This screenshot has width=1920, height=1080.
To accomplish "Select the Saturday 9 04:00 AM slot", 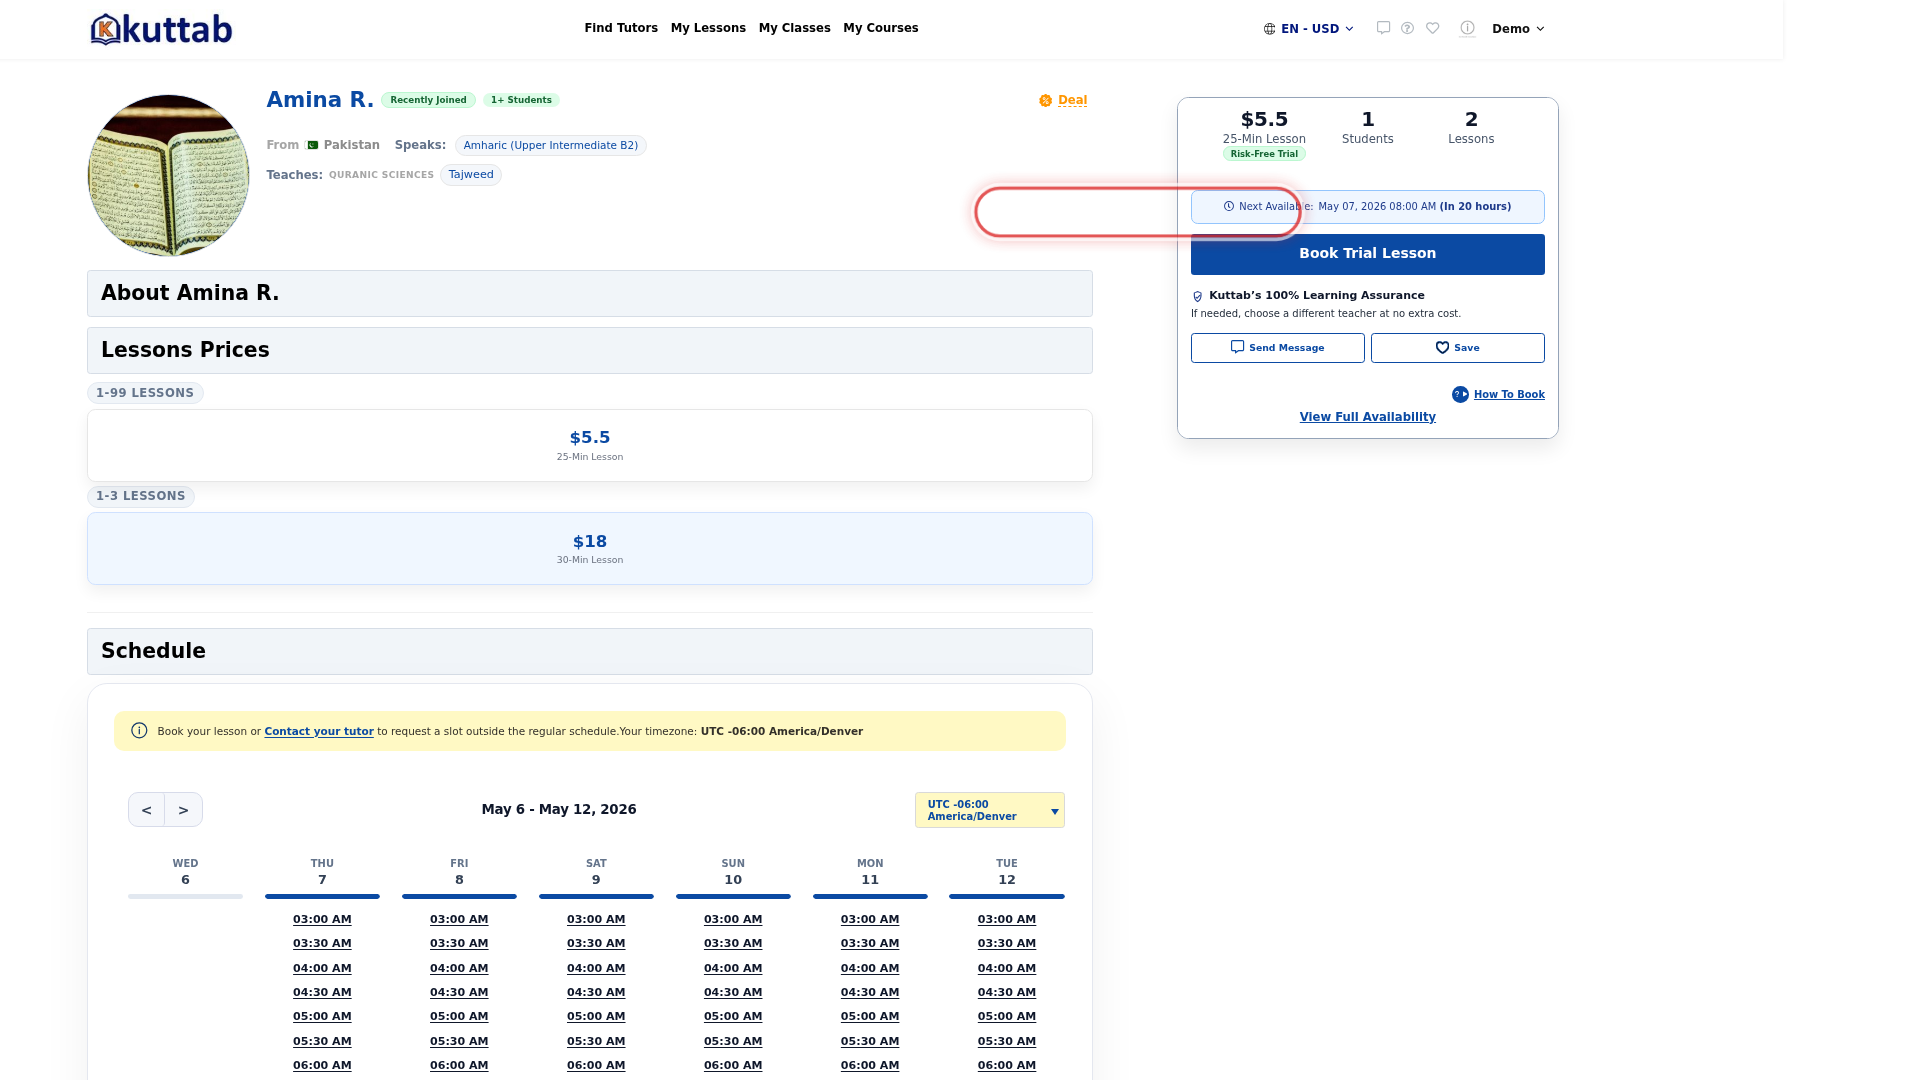I will tap(596, 969).
